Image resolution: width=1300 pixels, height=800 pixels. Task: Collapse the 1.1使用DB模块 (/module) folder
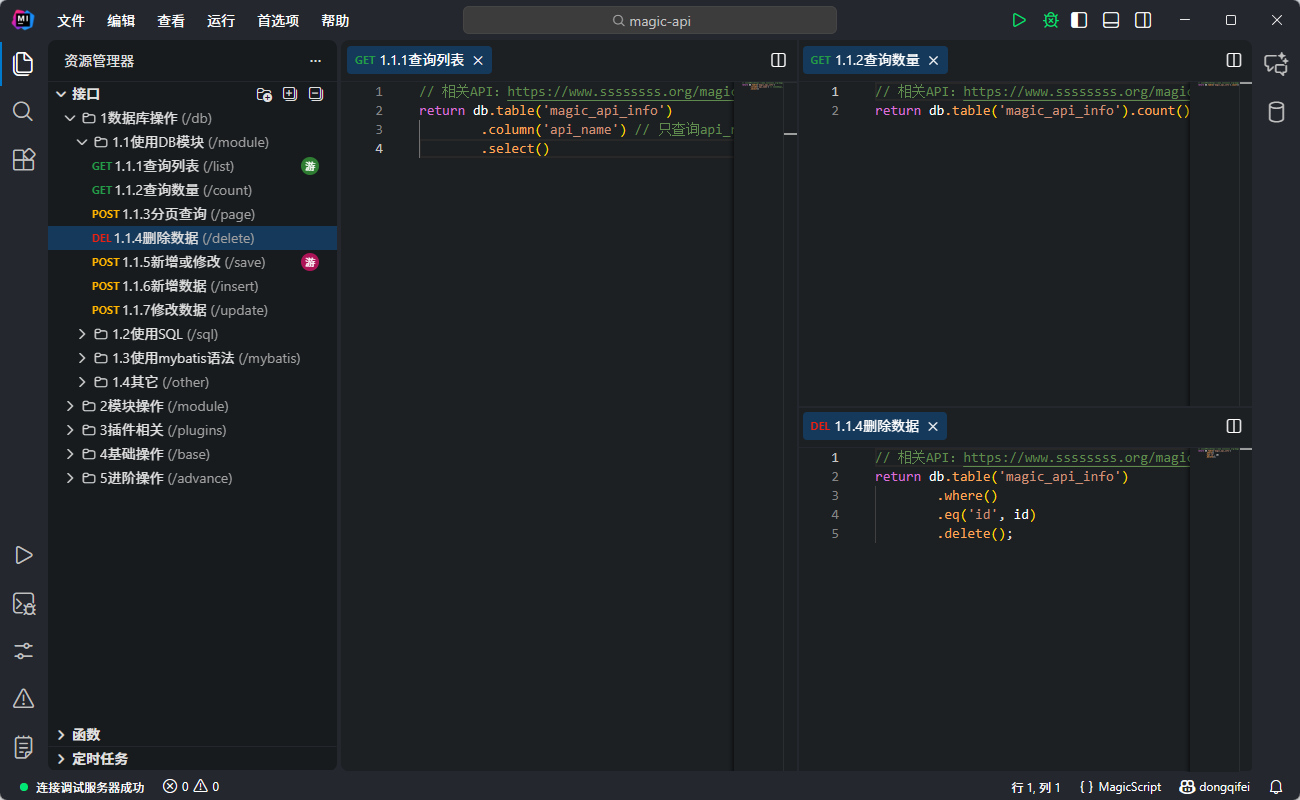coord(83,142)
